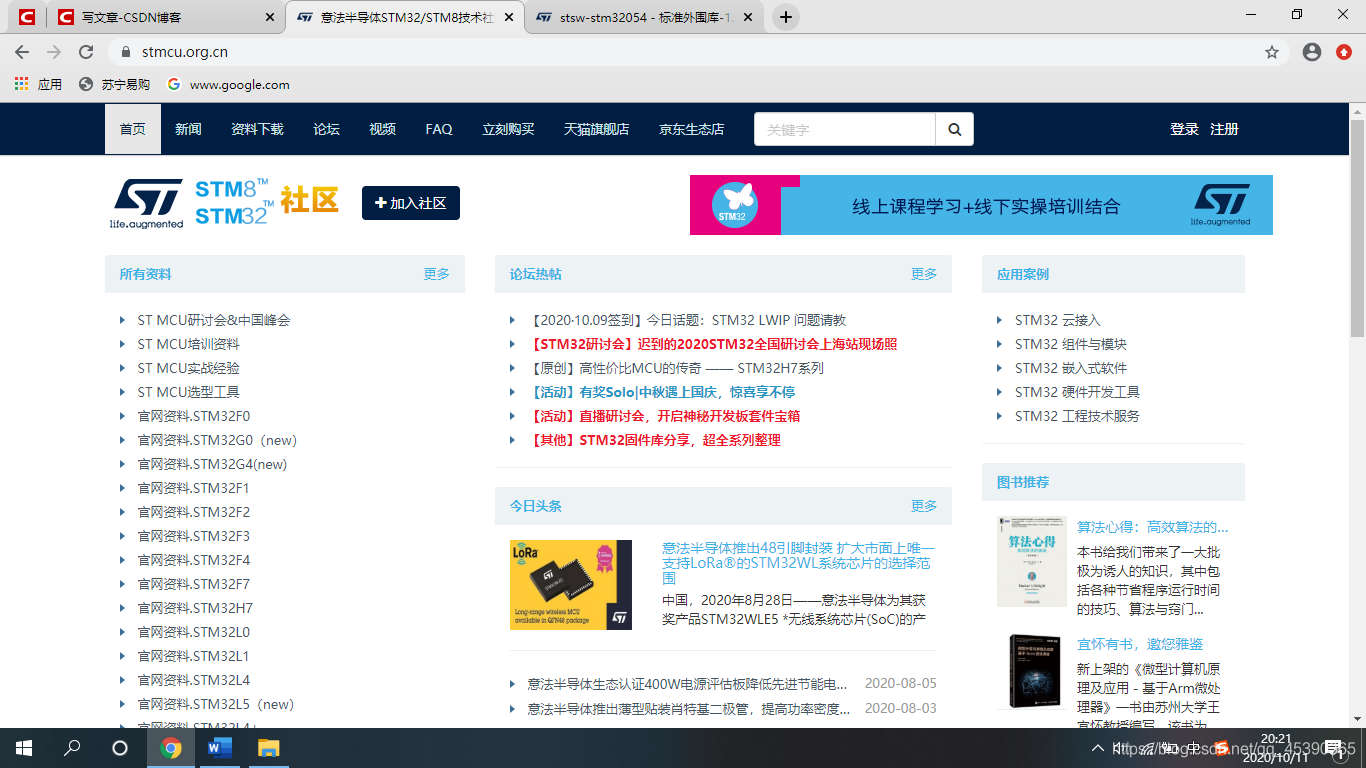Open 高性价比MCU的传奇 STM32H7 post
This screenshot has width=1366, height=768.
(678, 368)
